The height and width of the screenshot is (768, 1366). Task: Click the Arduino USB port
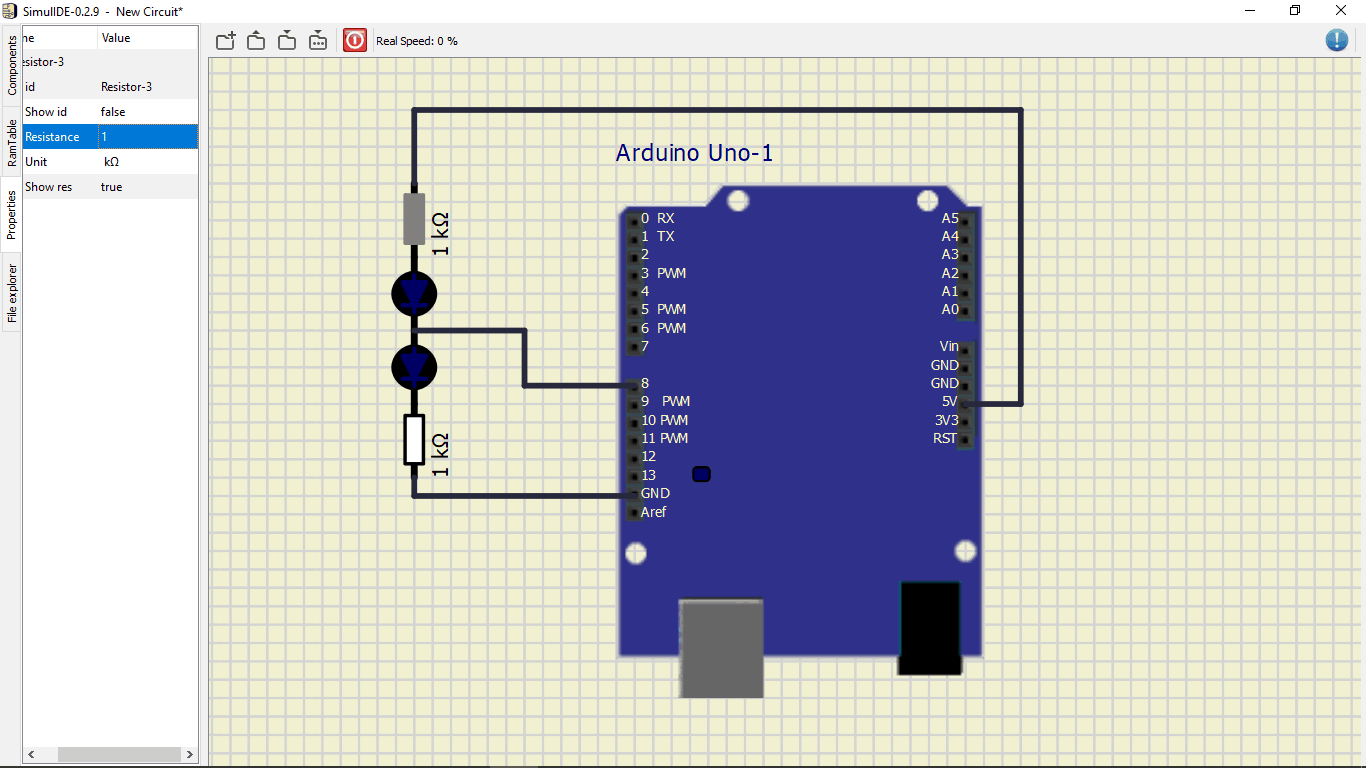coord(721,648)
